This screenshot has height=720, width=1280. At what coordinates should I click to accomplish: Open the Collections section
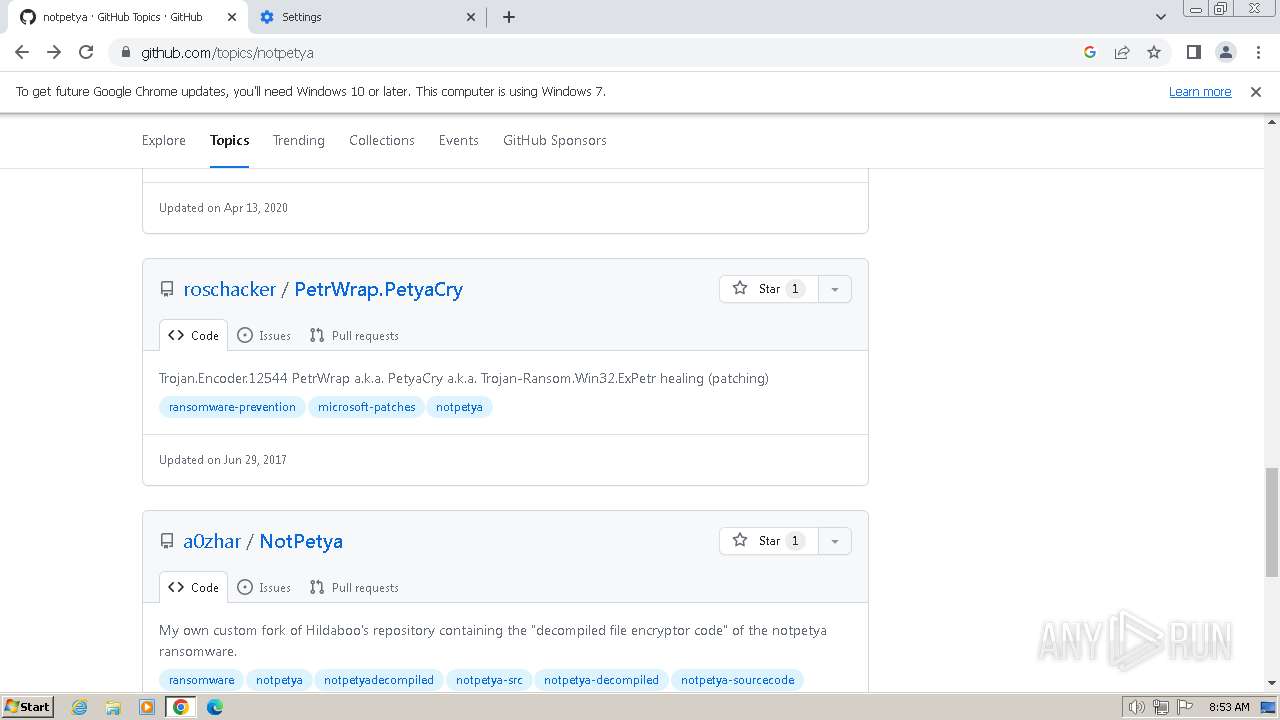(x=382, y=140)
